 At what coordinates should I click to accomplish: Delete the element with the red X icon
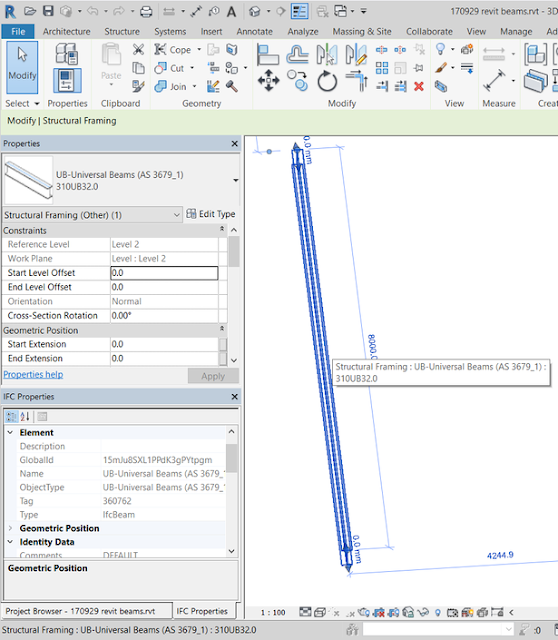coord(419,86)
